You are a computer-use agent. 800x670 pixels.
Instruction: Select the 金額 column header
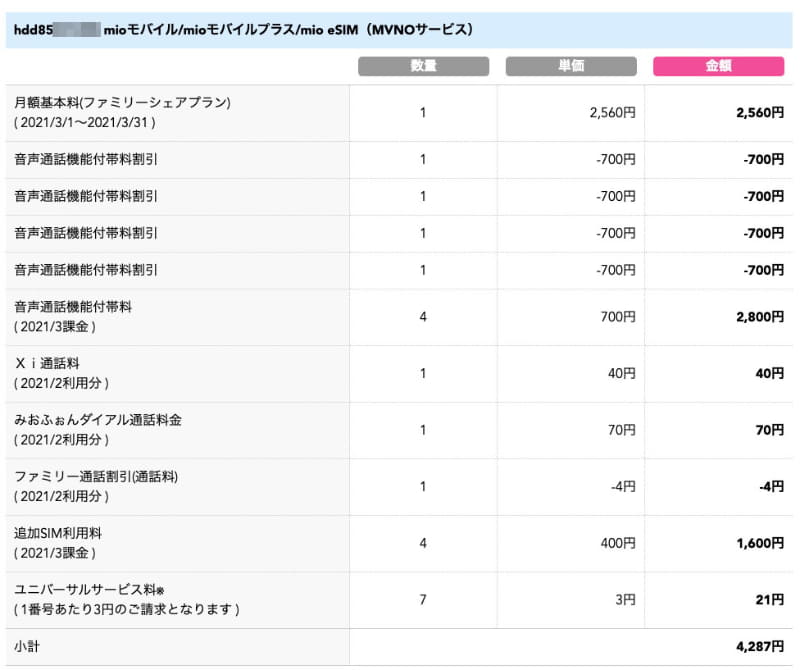(720, 66)
